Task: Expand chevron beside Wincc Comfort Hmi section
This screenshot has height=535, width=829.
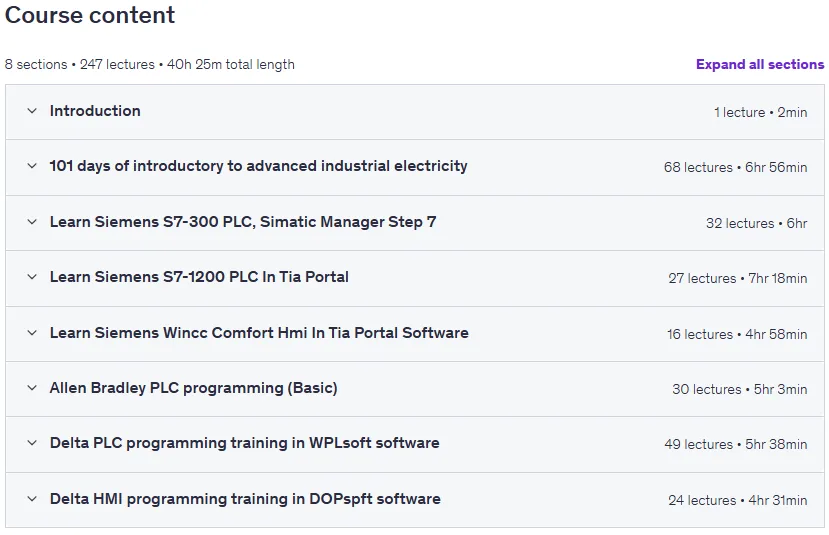Action: pyautogui.click(x=32, y=333)
